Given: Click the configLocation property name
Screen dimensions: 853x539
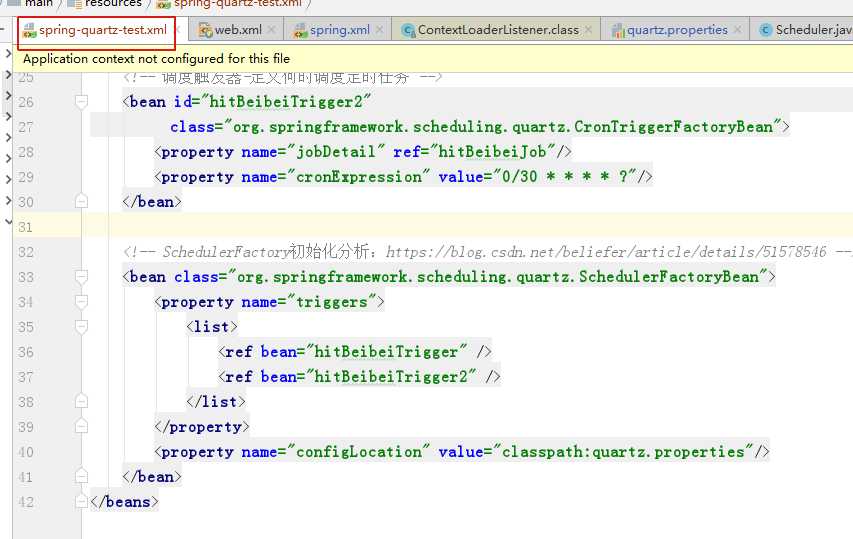Looking at the screenshot, I should pyautogui.click(x=359, y=452).
